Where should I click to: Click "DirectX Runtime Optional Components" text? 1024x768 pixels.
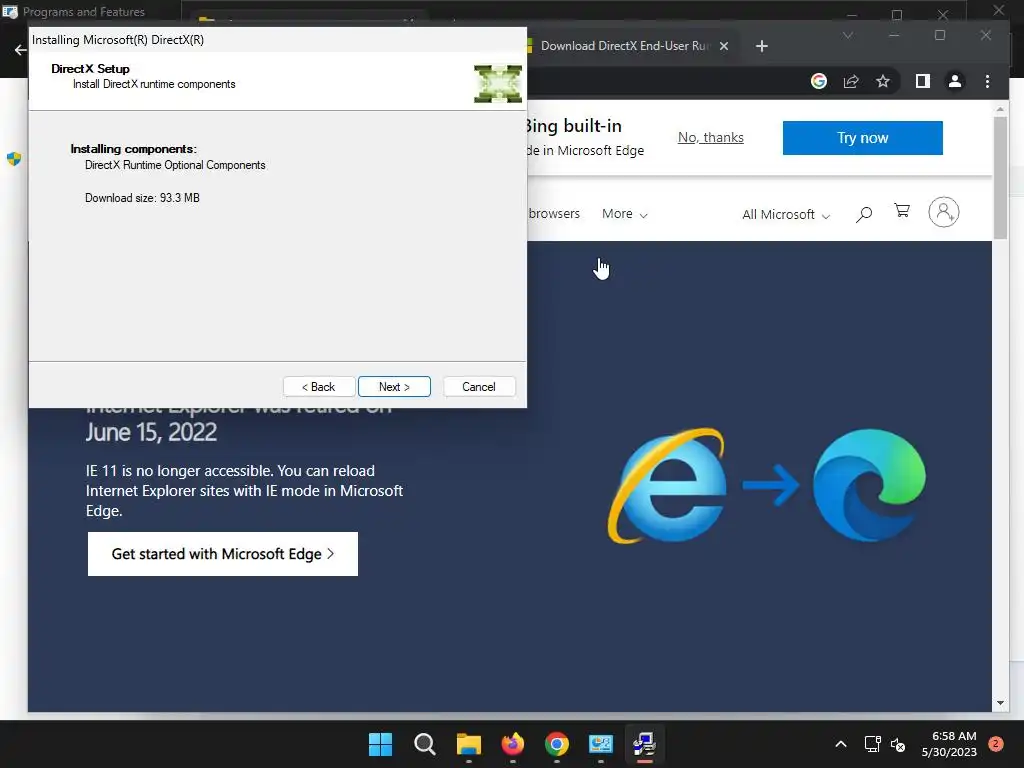pyautogui.click(x=175, y=165)
